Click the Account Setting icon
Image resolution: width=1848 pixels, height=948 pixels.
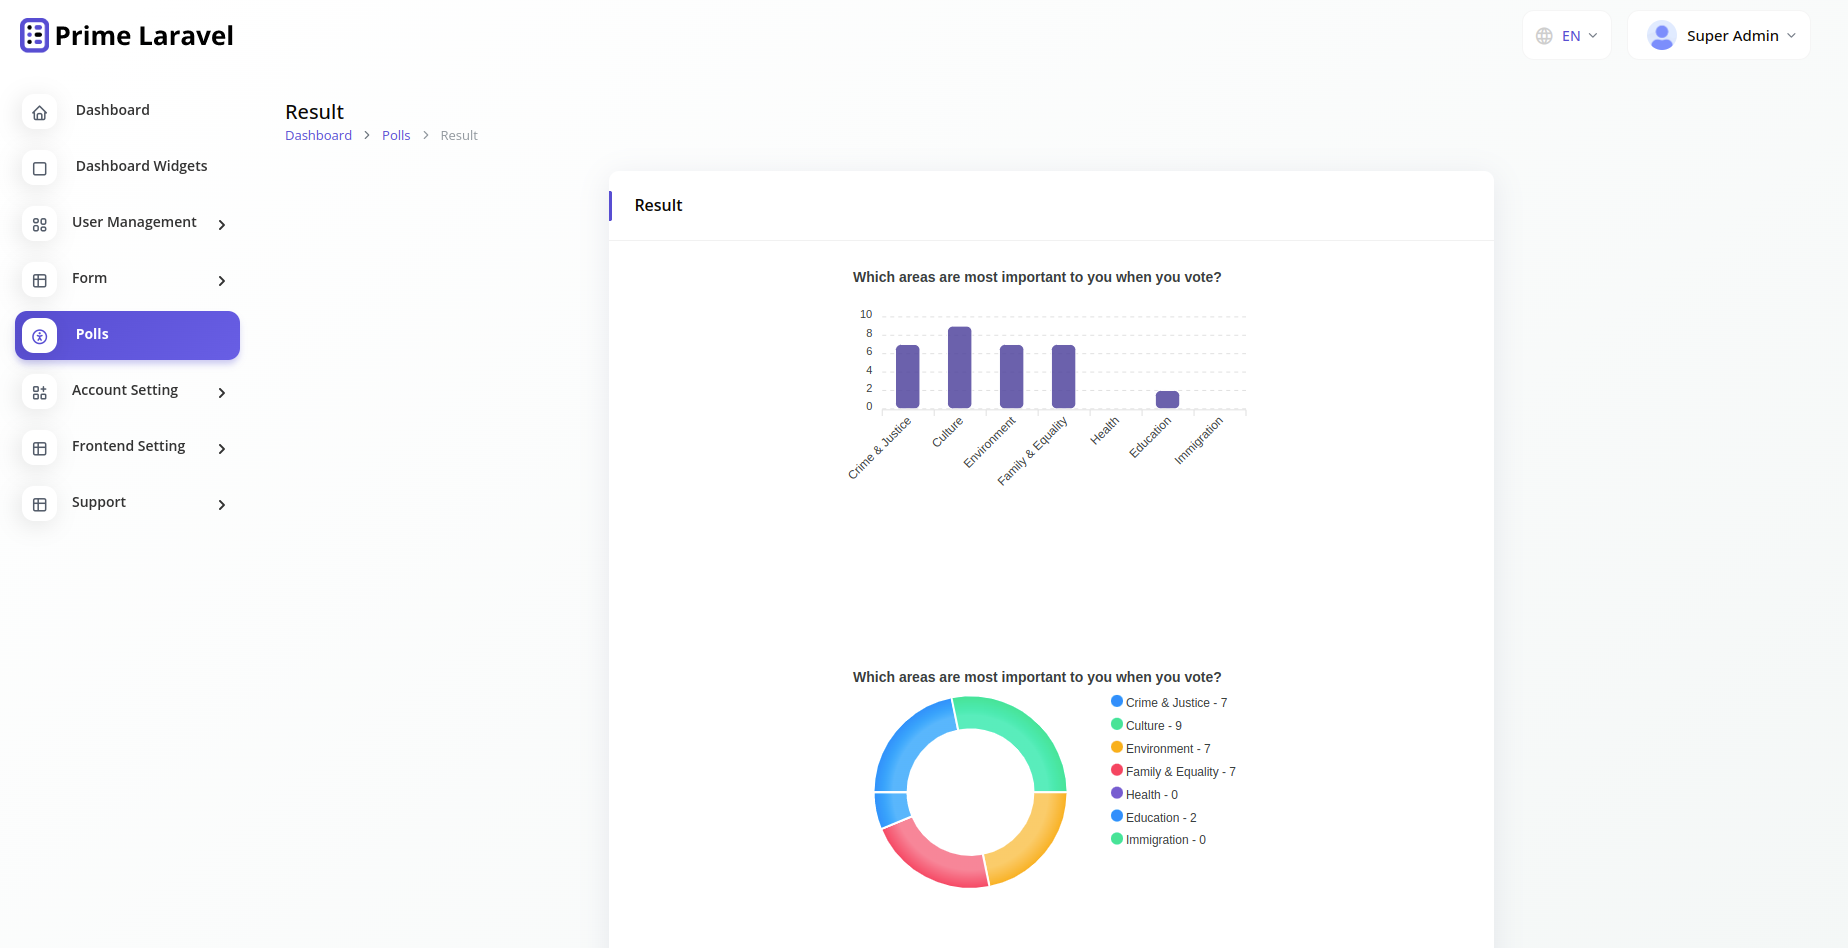click(x=40, y=393)
